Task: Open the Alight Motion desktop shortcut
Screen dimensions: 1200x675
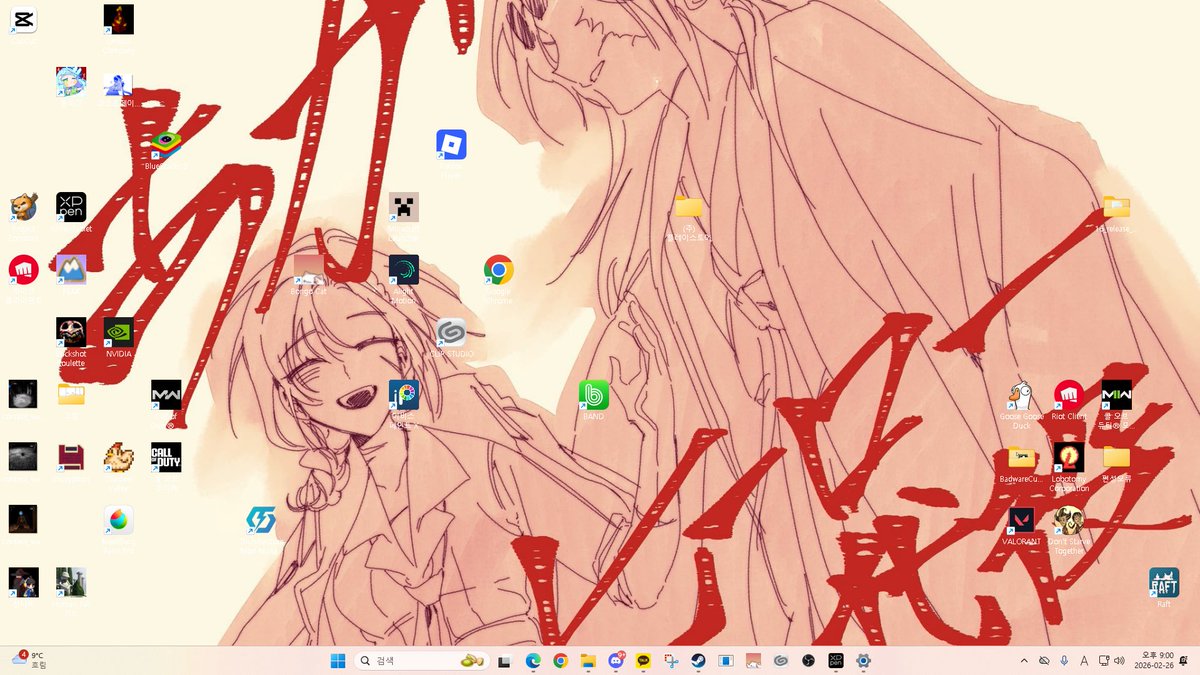Action: [x=404, y=270]
